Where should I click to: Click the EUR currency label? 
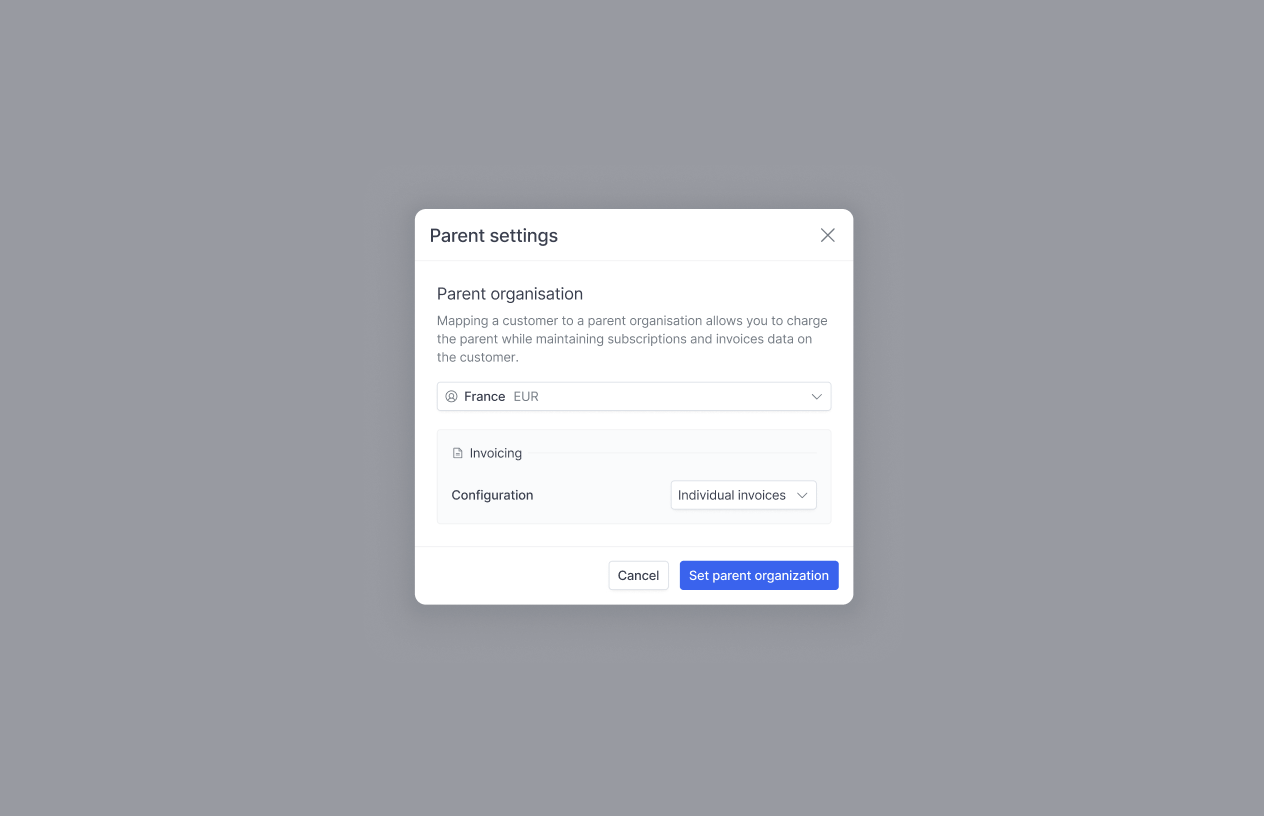[x=526, y=397]
